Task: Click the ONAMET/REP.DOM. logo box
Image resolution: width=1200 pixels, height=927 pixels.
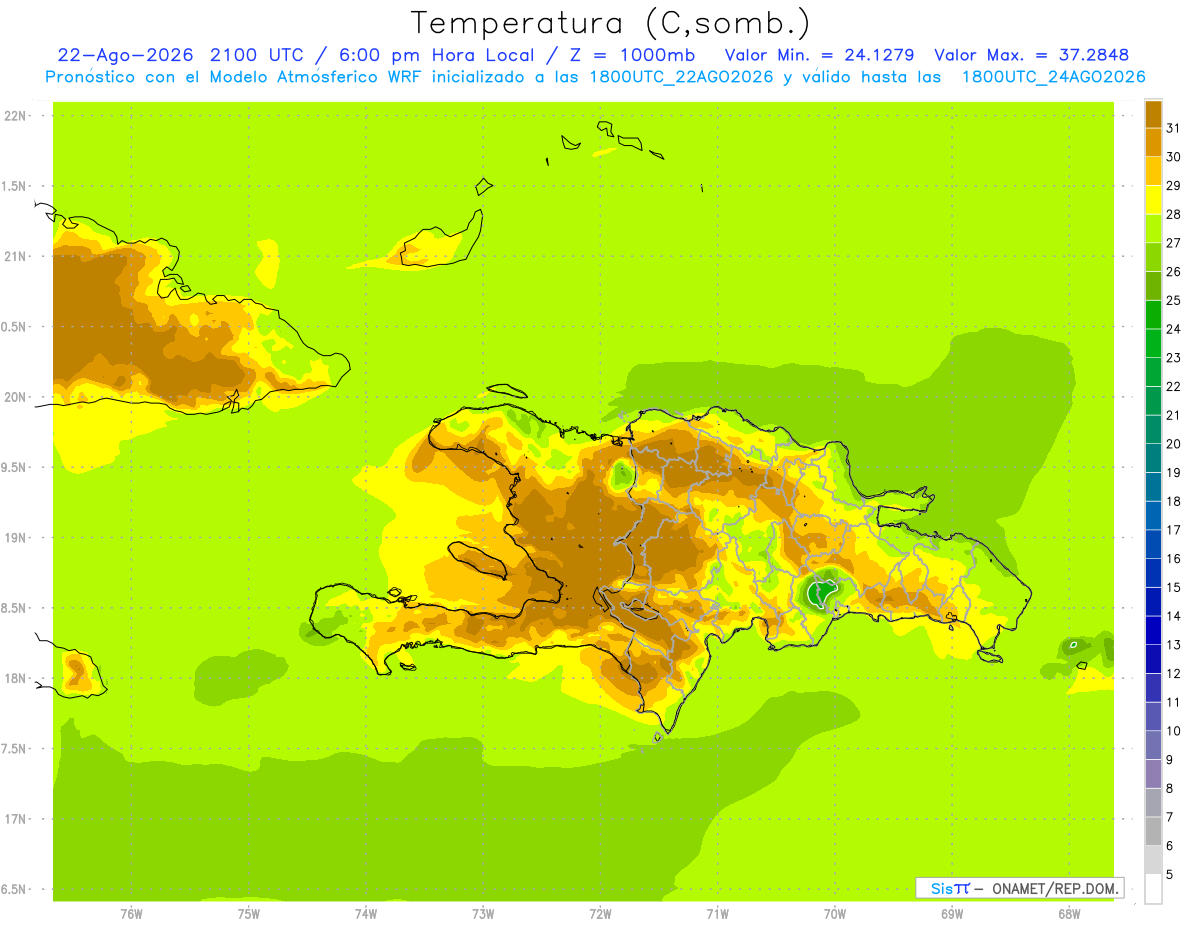Action: tap(1019, 888)
